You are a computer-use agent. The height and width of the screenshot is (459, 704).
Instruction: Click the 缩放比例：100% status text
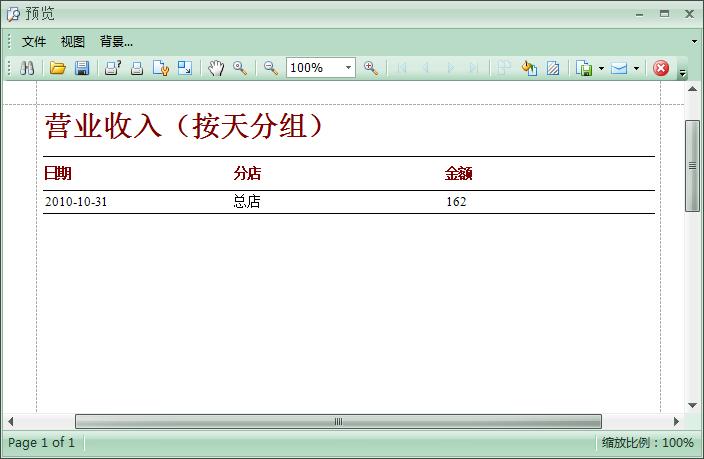click(x=648, y=443)
